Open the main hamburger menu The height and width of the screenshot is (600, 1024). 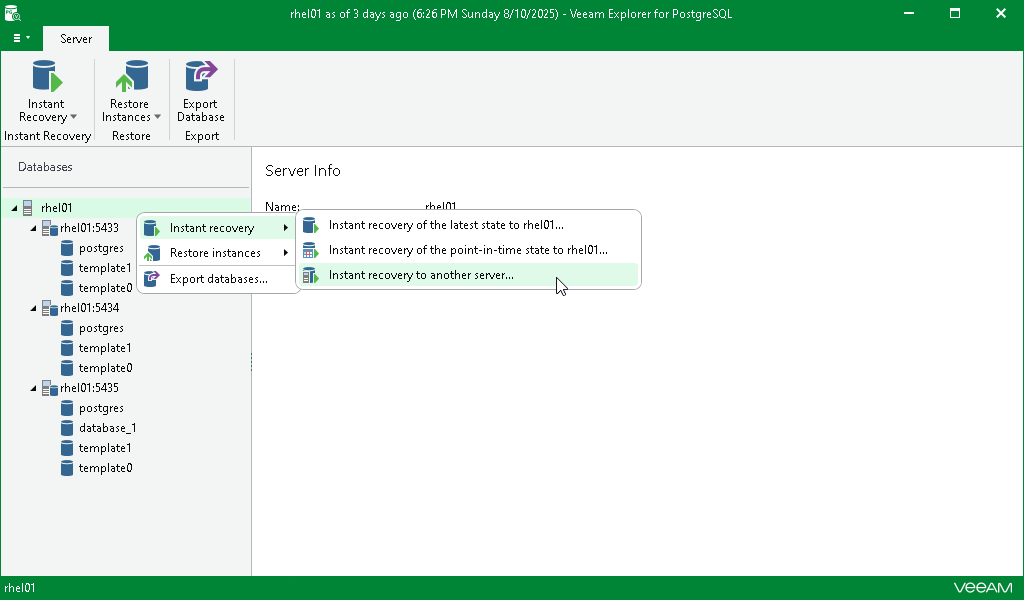pos(21,39)
